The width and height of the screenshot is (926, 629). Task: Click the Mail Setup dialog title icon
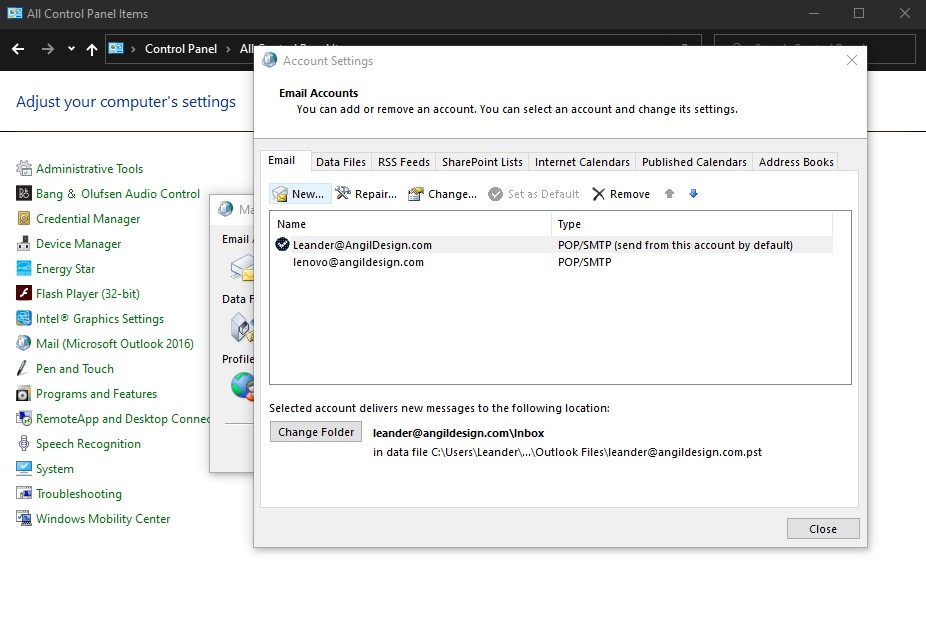tap(226, 208)
